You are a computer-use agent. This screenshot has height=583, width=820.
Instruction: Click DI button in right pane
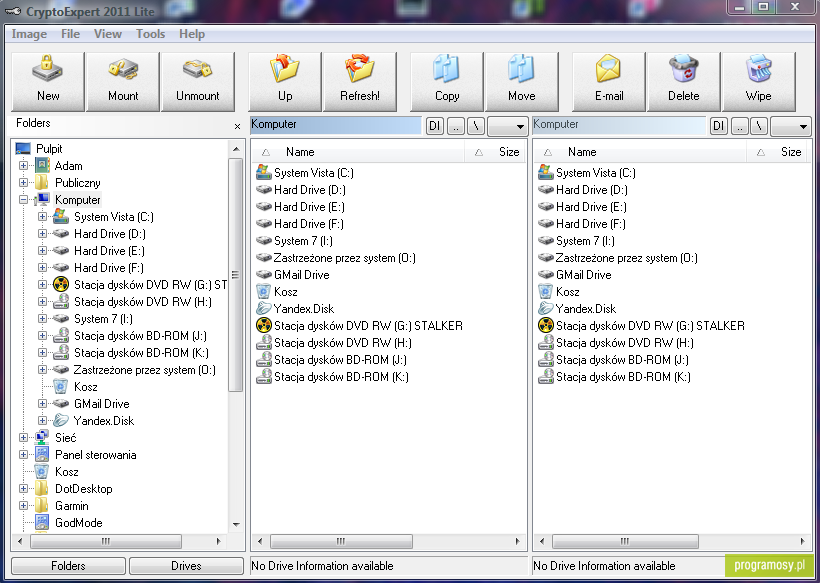click(x=719, y=126)
